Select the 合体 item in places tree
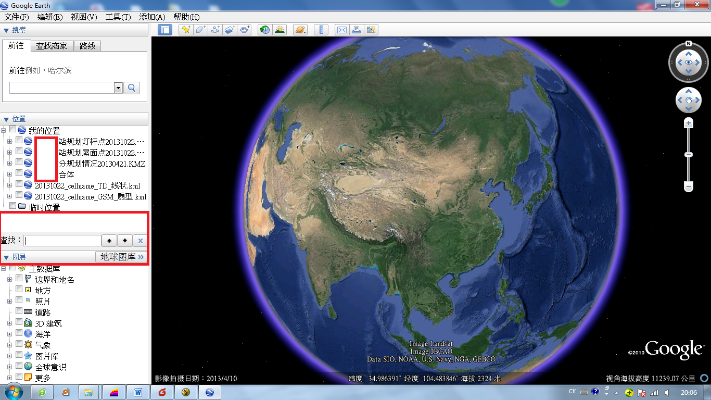The width and height of the screenshot is (711, 400). pyautogui.click(x=66, y=174)
